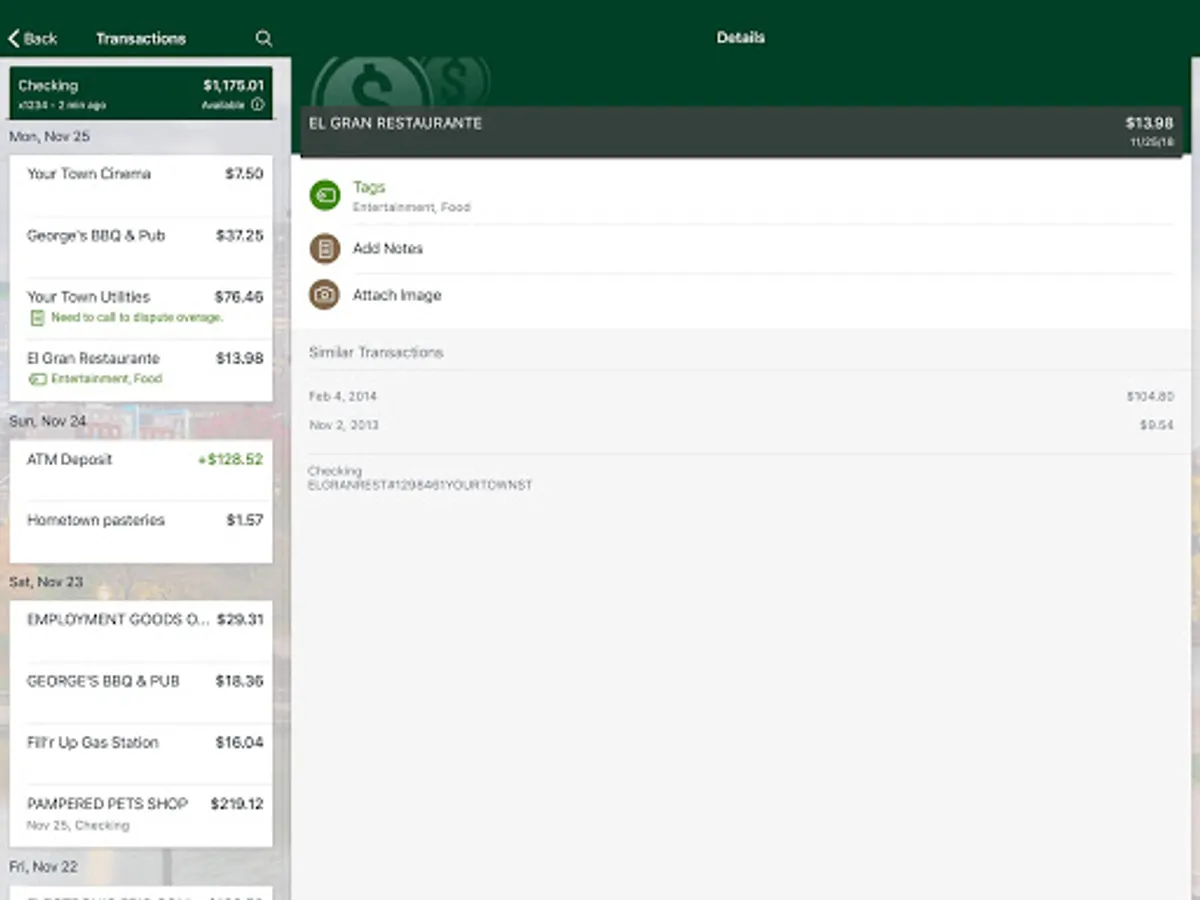The width and height of the screenshot is (1200, 900).
Task: Go back using the Back chevron
Action: 33,38
